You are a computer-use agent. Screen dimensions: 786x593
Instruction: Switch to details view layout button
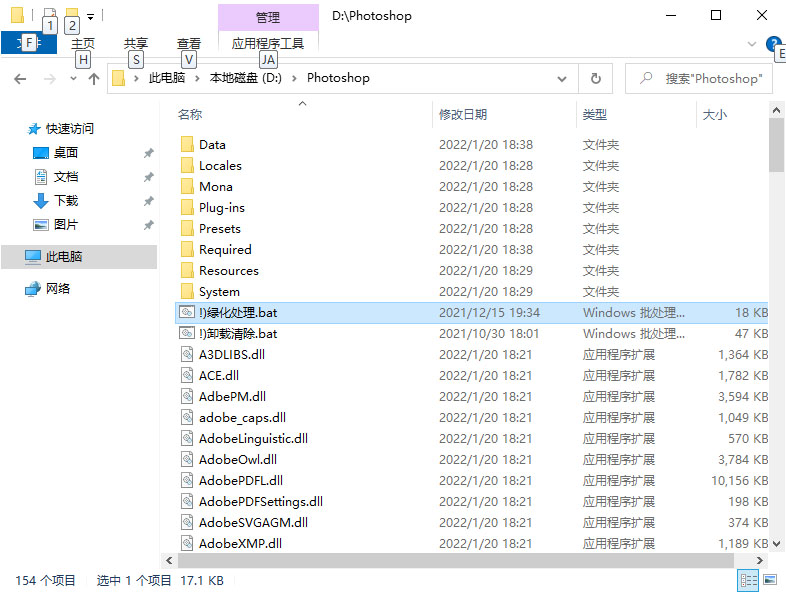click(748, 580)
